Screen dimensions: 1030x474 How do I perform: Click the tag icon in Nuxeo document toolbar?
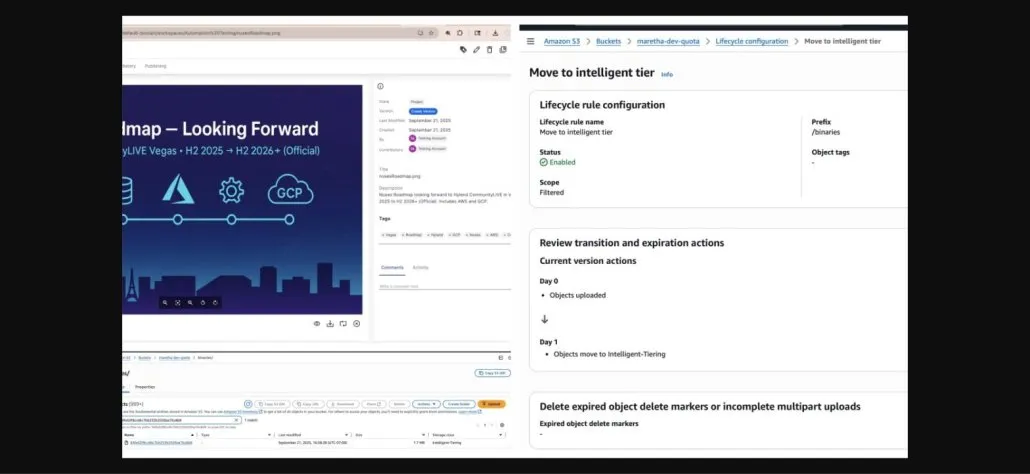(463, 49)
